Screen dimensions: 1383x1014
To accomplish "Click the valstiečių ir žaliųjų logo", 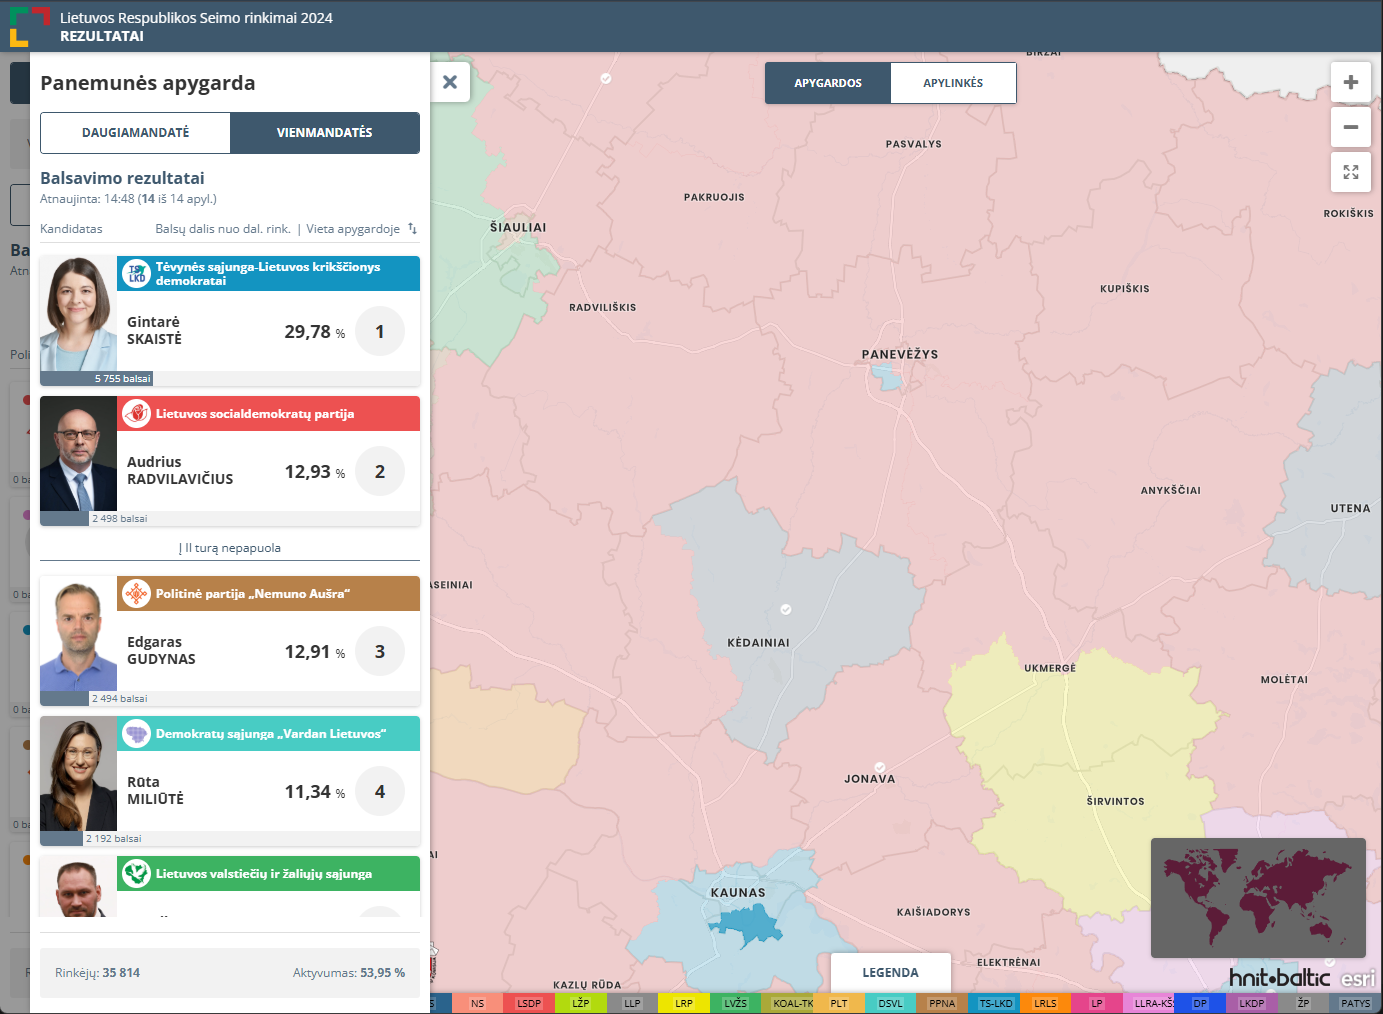I will coord(136,874).
